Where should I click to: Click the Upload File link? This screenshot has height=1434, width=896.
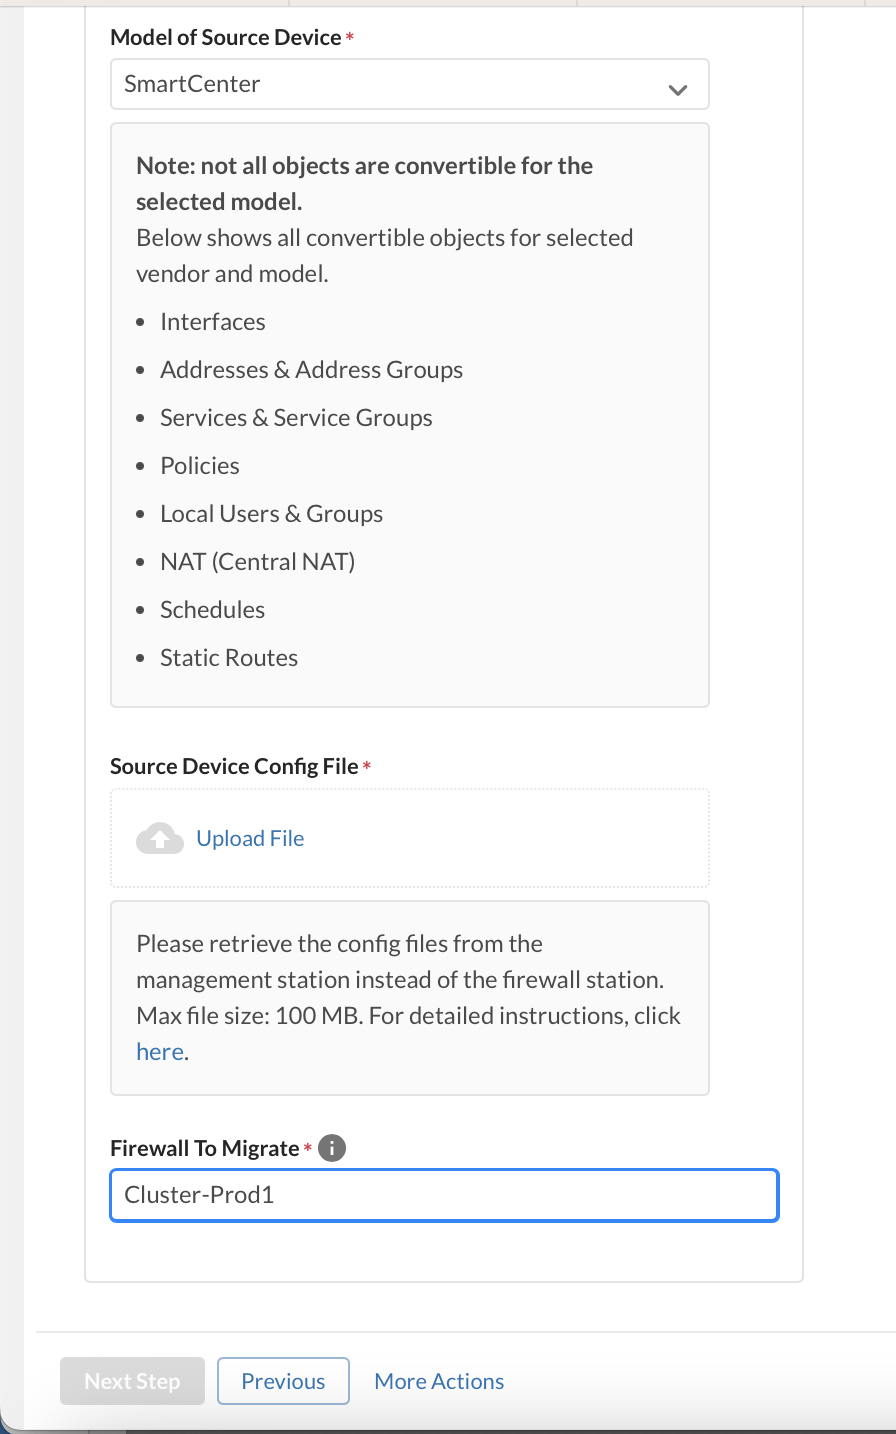coord(250,838)
